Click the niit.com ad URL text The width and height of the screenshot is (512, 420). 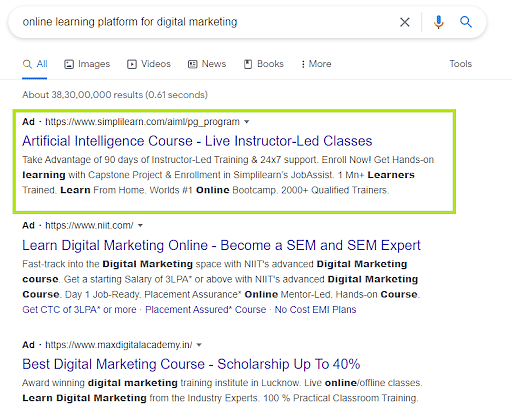click(89, 226)
